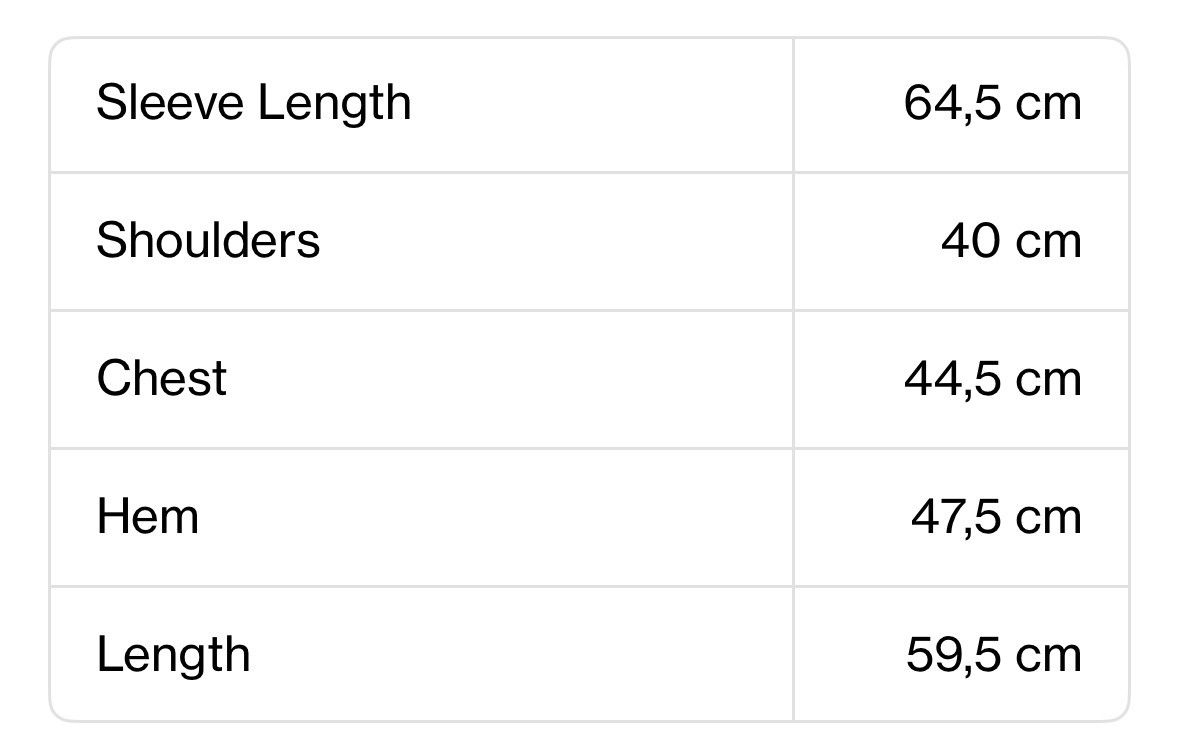Click the digits 64,5 in first row
This screenshot has width=1179, height=752.
point(953,103)
